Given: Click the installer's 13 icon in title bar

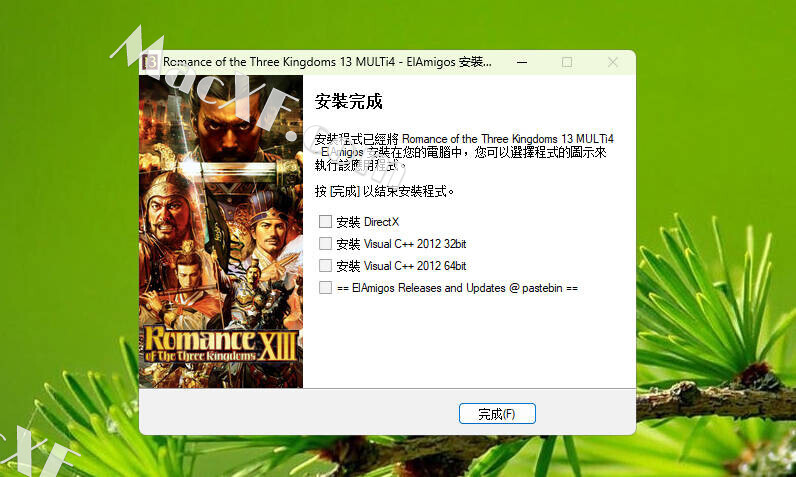Looking at the screenshot, I should pos(151,62).
